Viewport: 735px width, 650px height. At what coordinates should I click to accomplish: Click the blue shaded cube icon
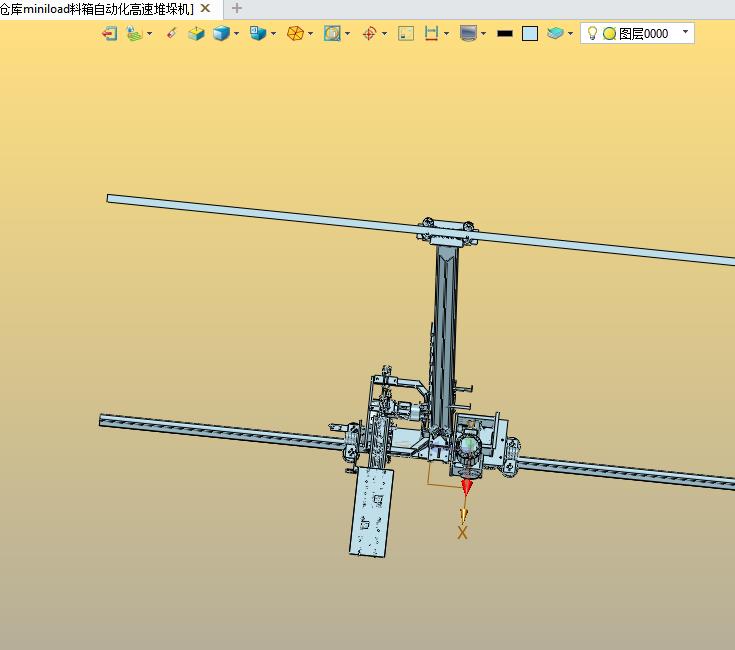221,34
